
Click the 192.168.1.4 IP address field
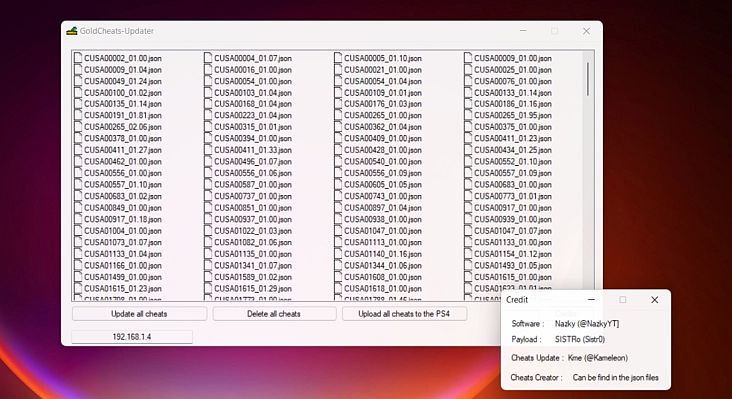pyautogui.click(x=132, y=336)
